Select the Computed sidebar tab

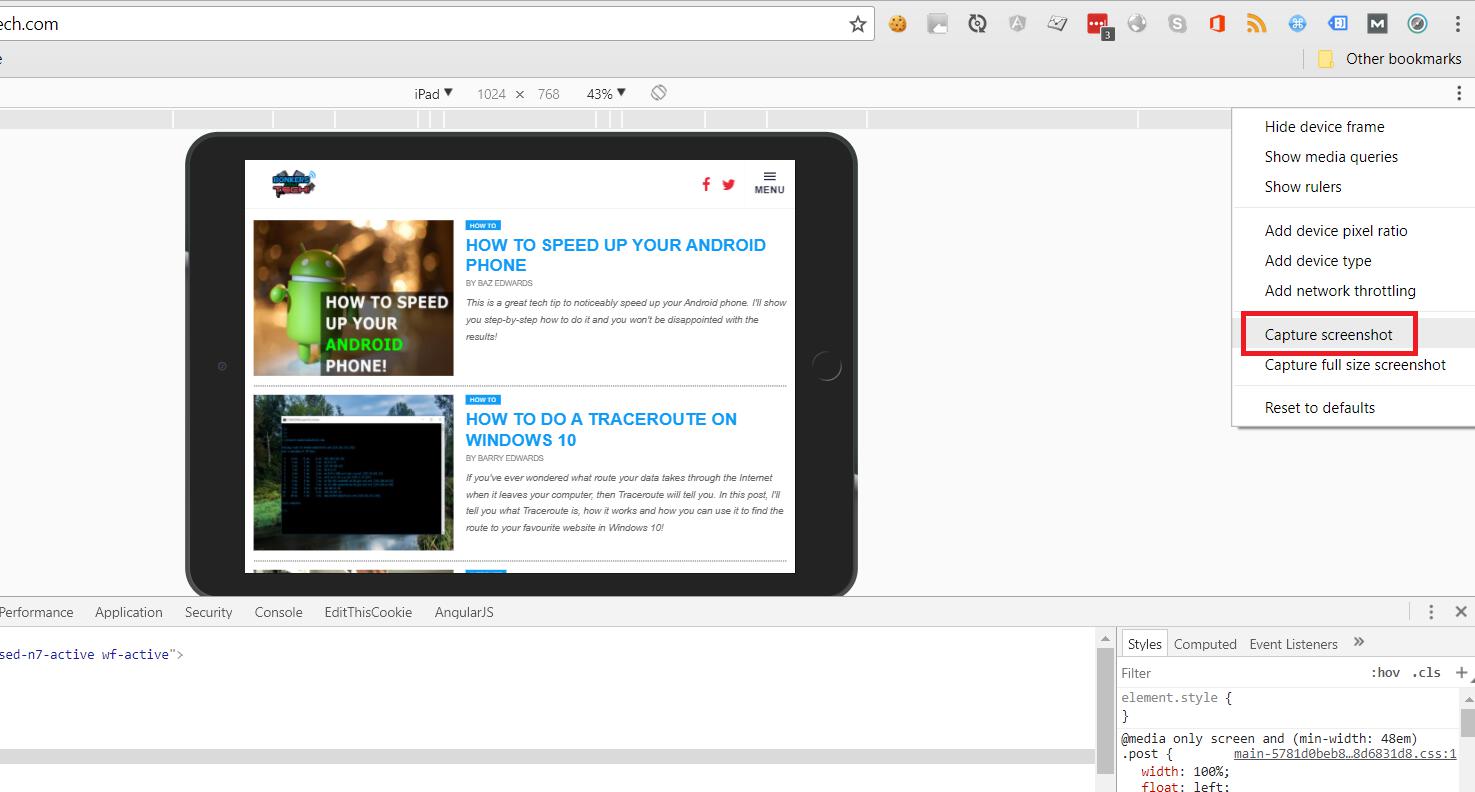click(1205, 644)
